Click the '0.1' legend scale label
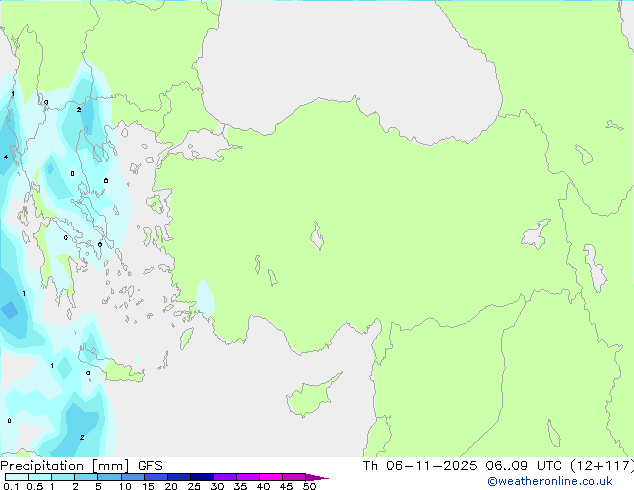The height and width of the screenshot is (490, 634). coord(11,486)
